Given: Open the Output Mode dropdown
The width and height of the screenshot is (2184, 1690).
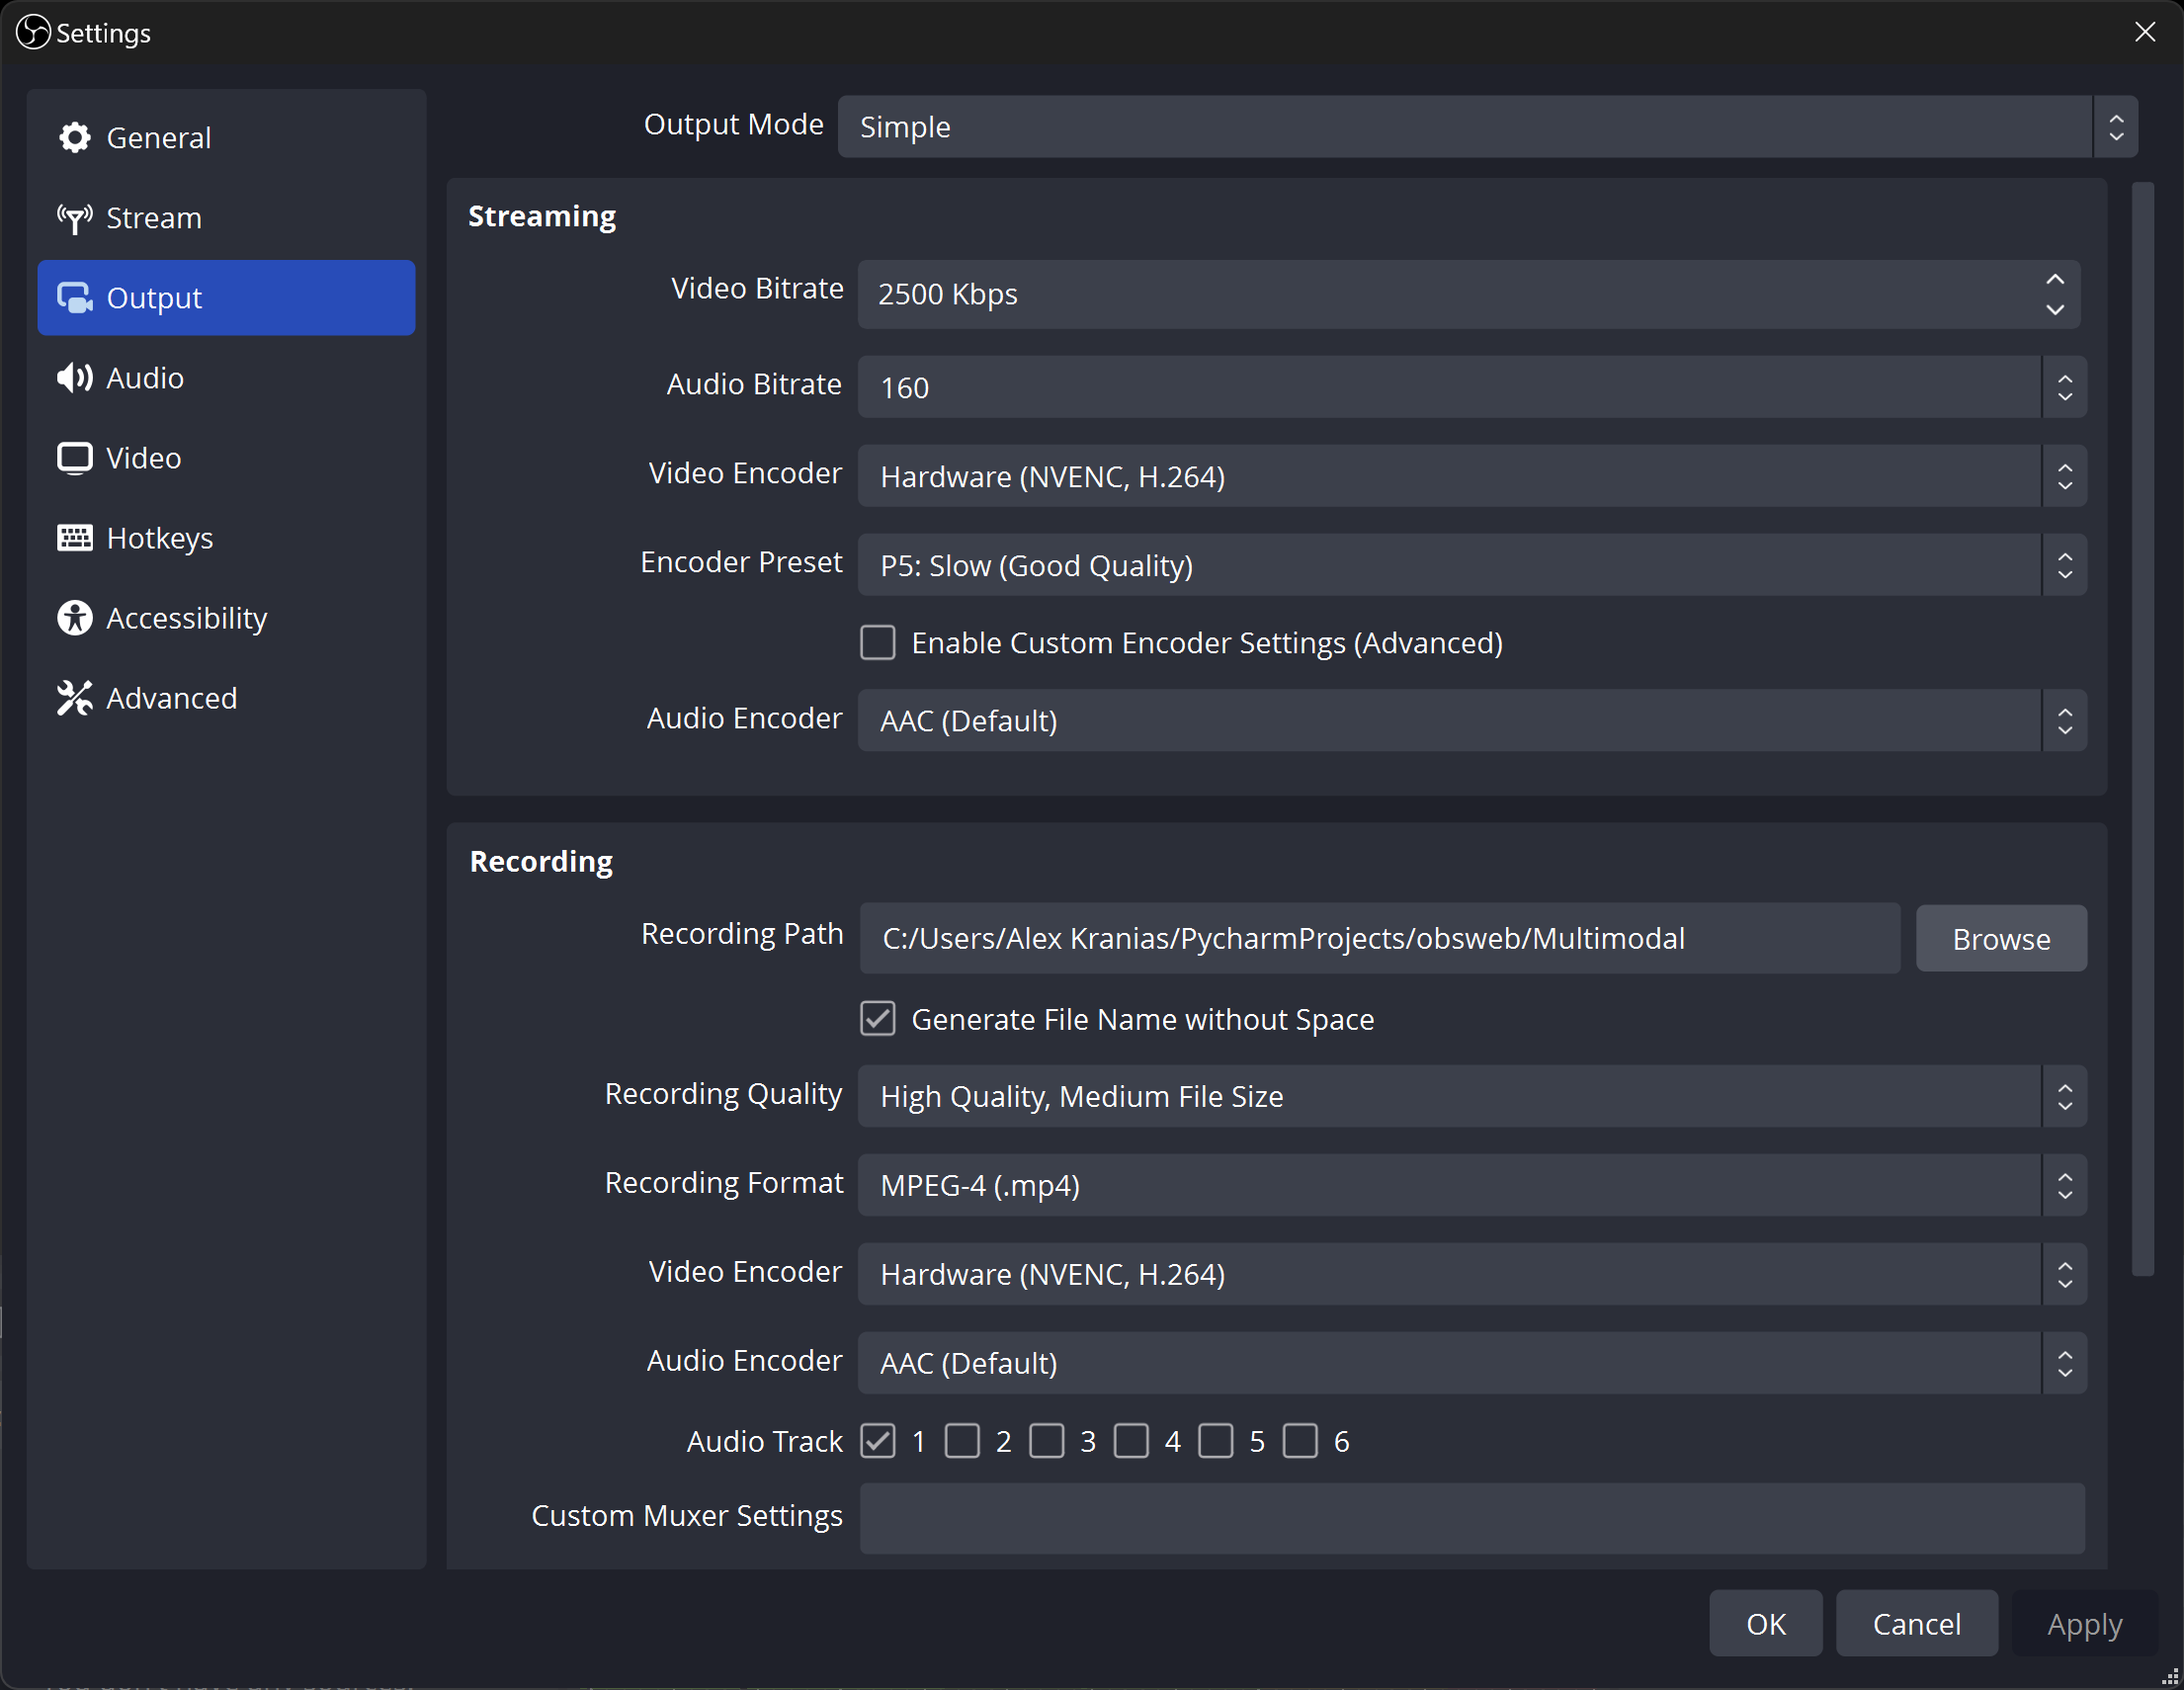Looking at the screenshot, I should [x=1486, y=127].
